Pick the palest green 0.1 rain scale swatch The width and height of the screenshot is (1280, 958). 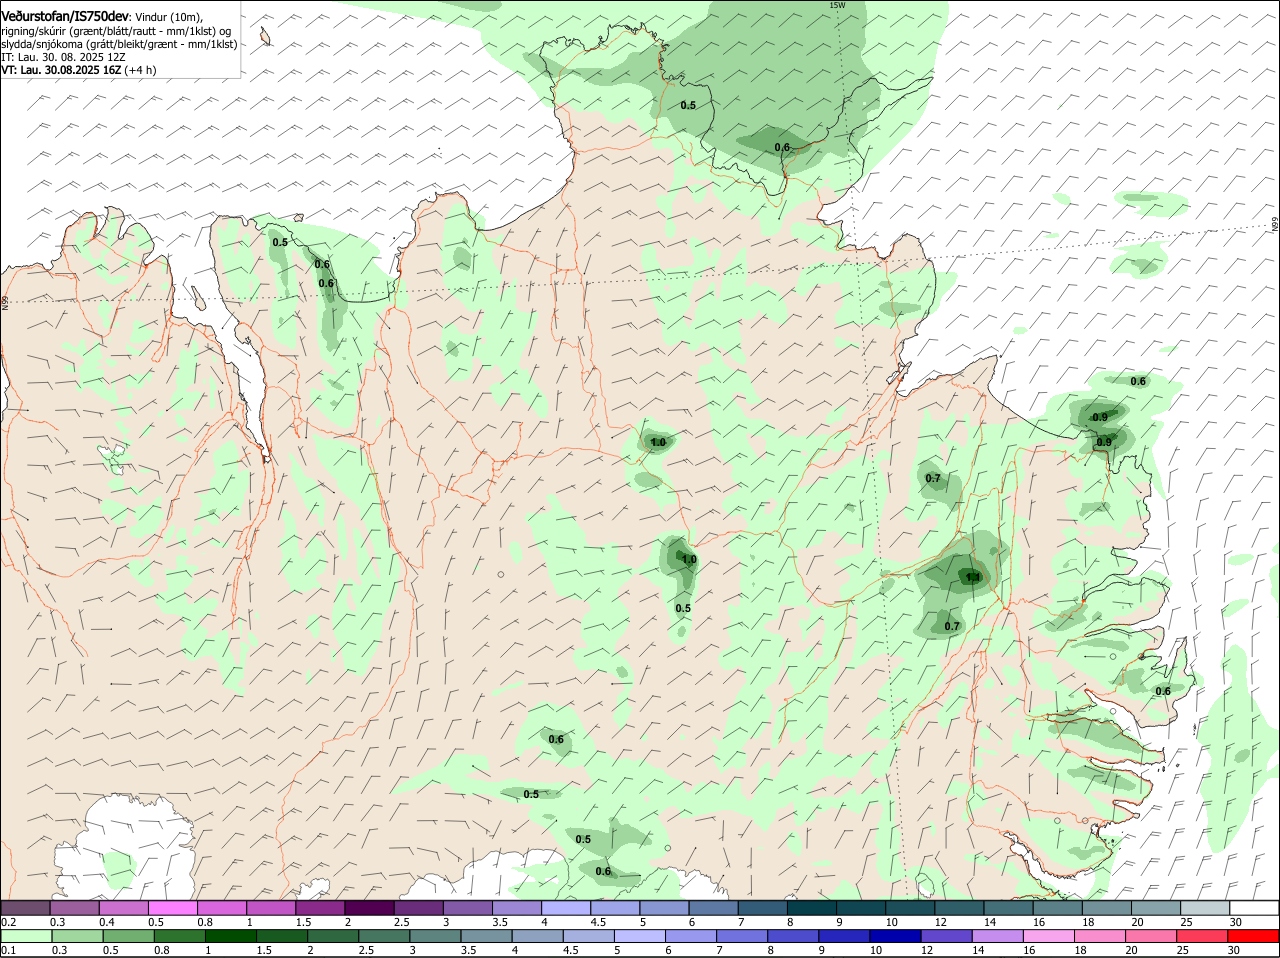click(26, 936)
